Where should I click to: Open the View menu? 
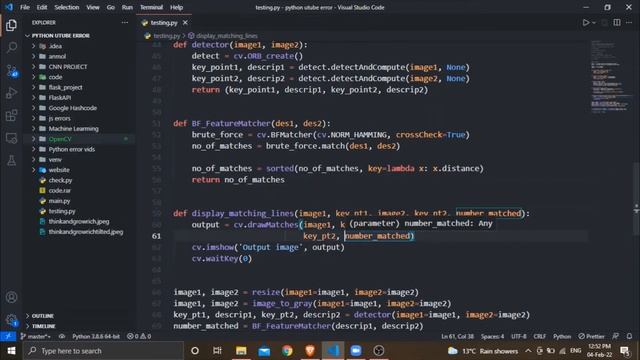point(93,7)
